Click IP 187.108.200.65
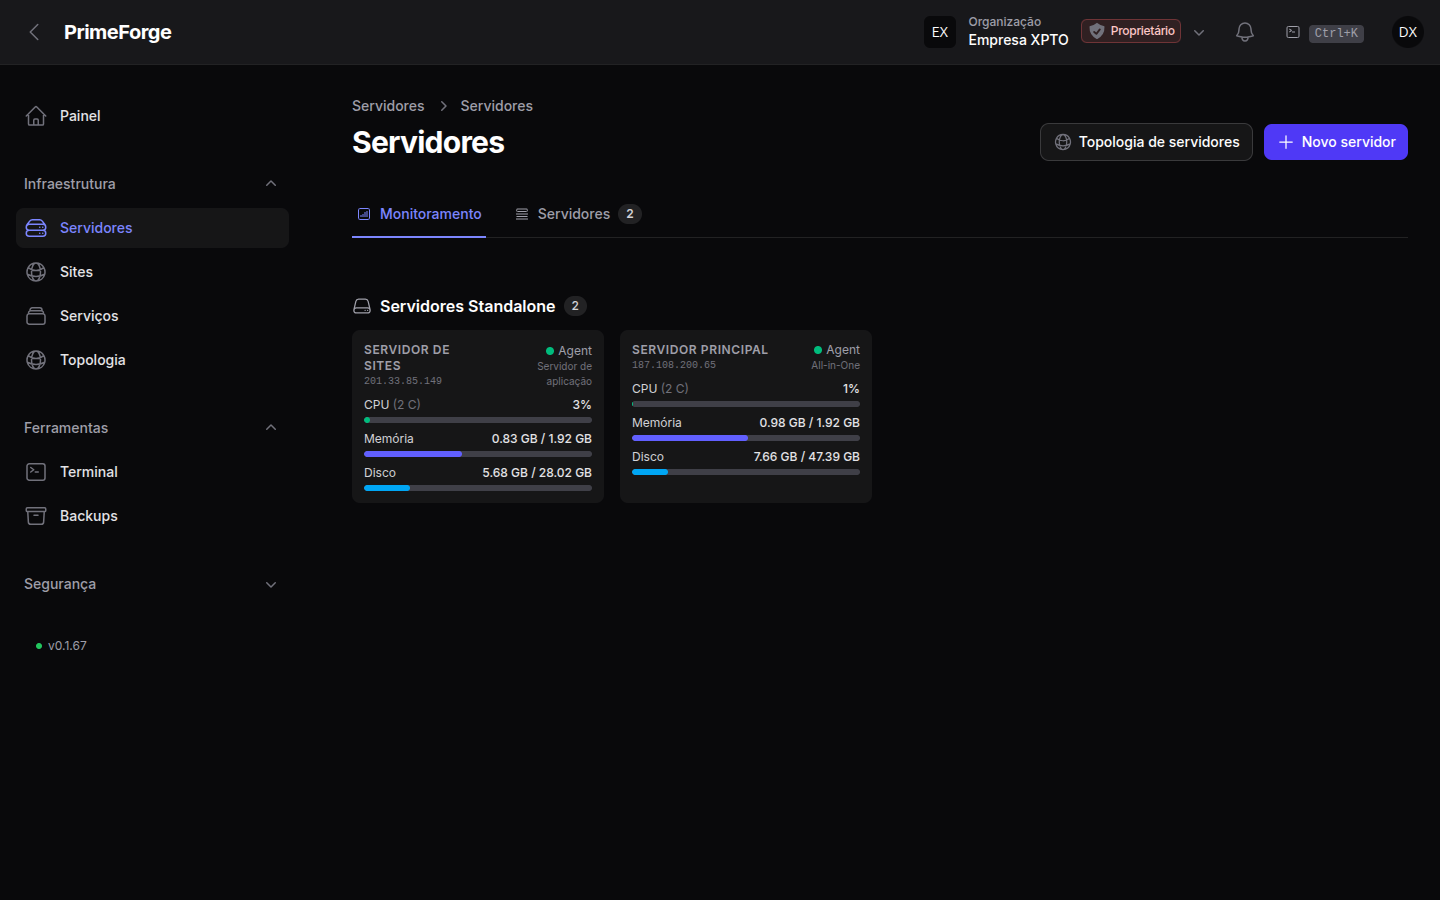Screen dimensions: 1440x900 click(674, 365)
